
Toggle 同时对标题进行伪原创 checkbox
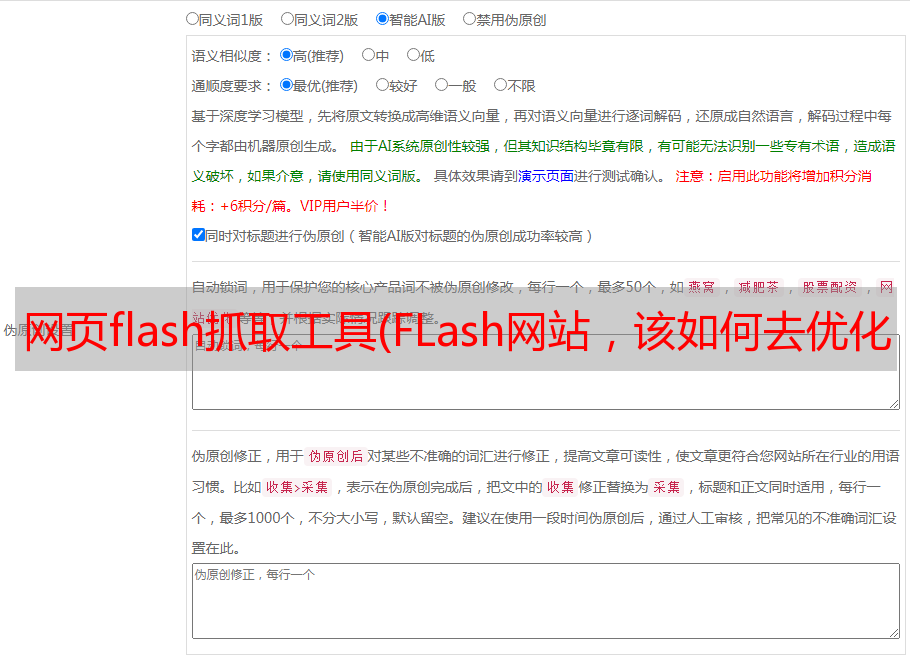point(198,235)
